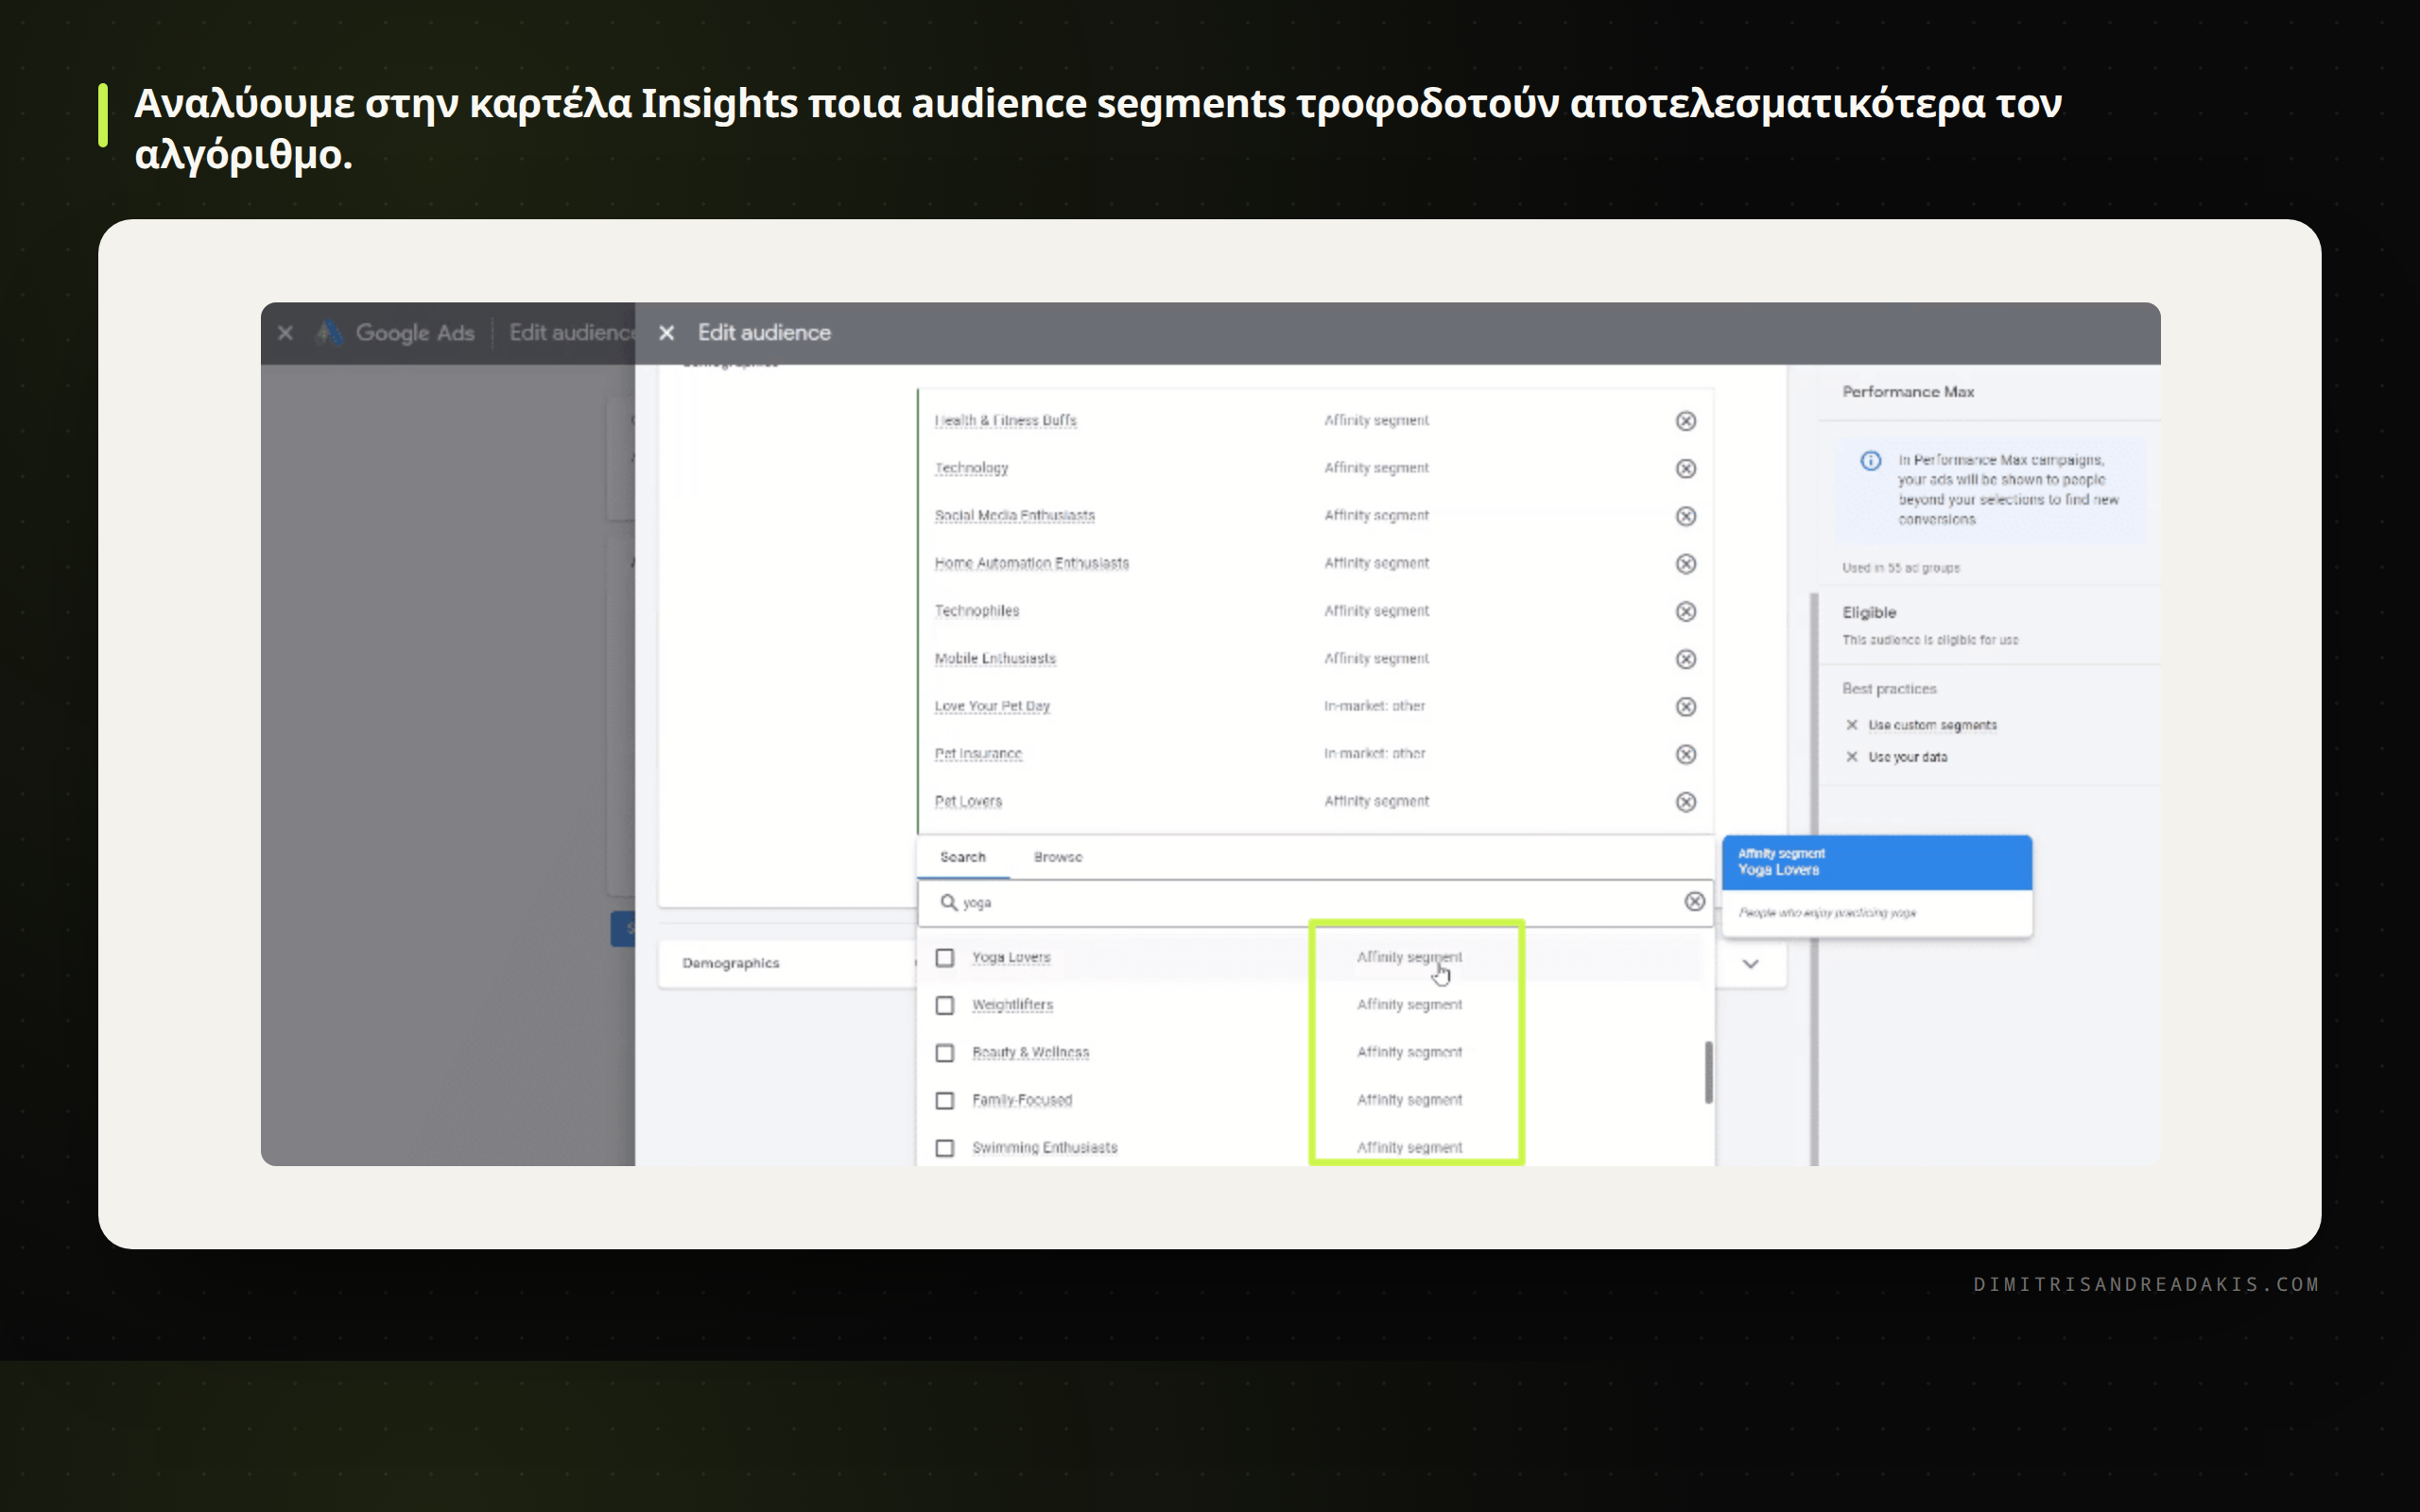Switch to the Browse tab

[1058, 857]
